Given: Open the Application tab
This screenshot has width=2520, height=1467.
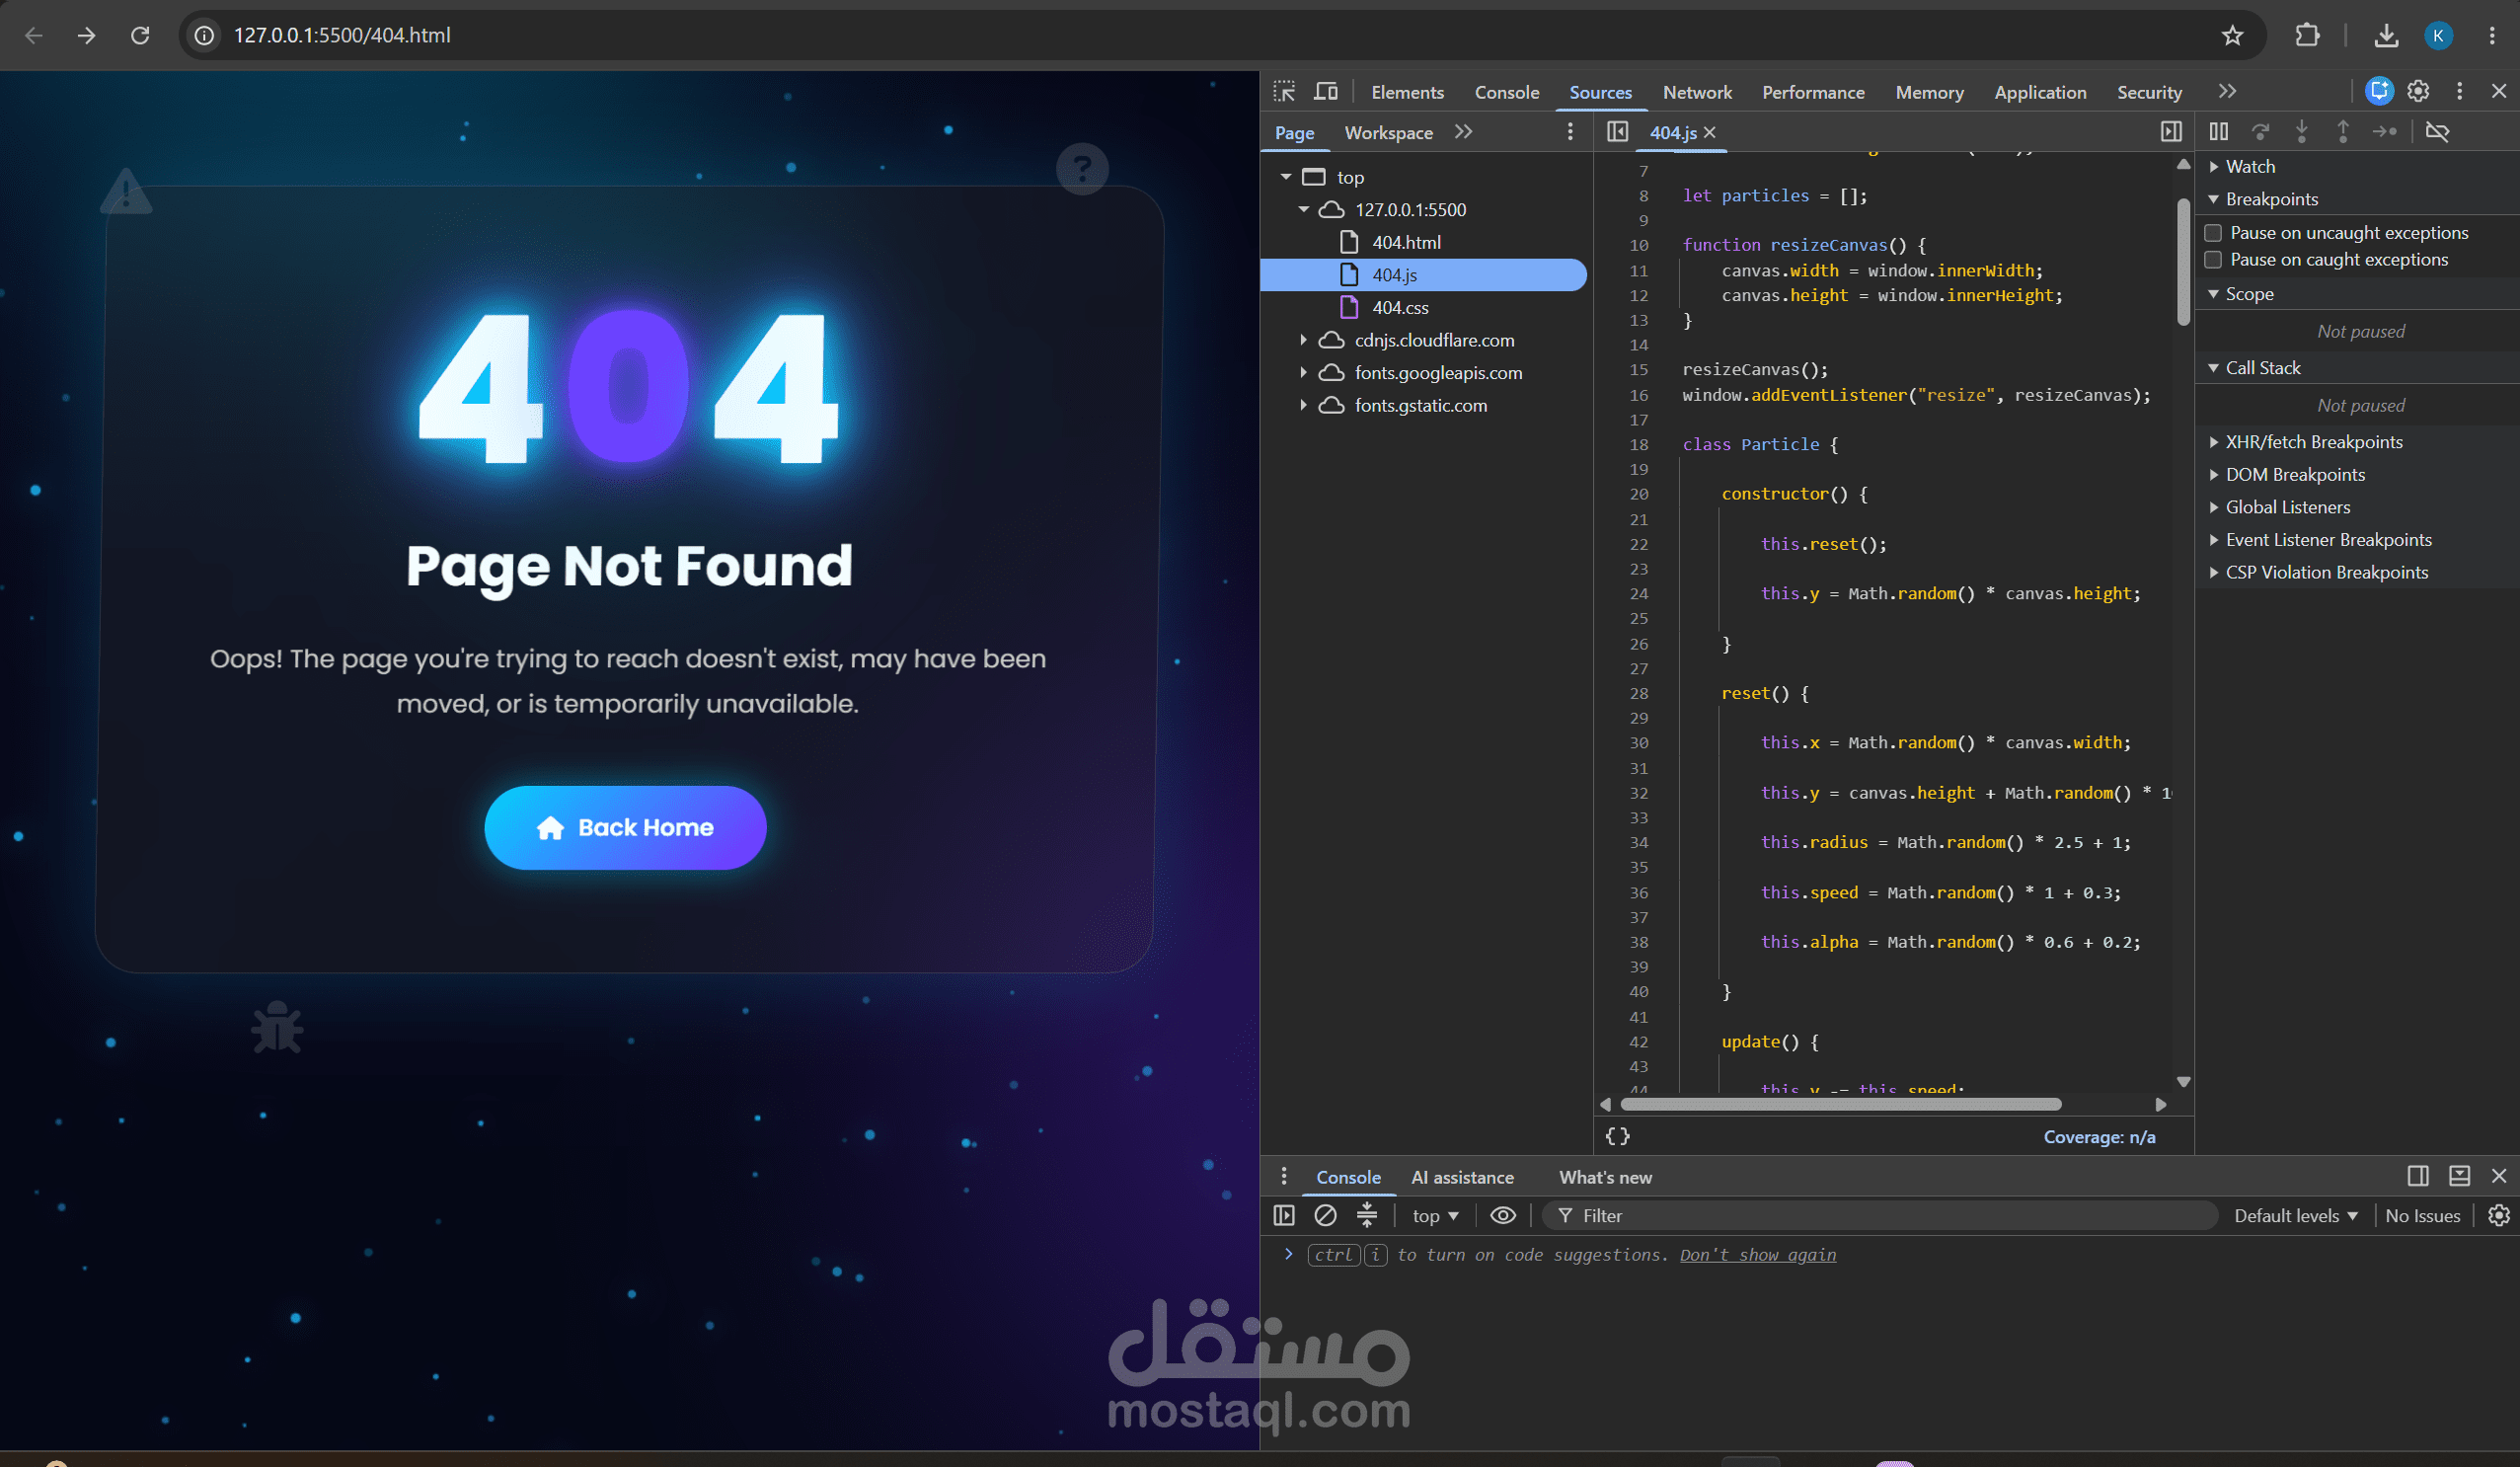Looking at the screenshot, I should (x=2040, y=92).
